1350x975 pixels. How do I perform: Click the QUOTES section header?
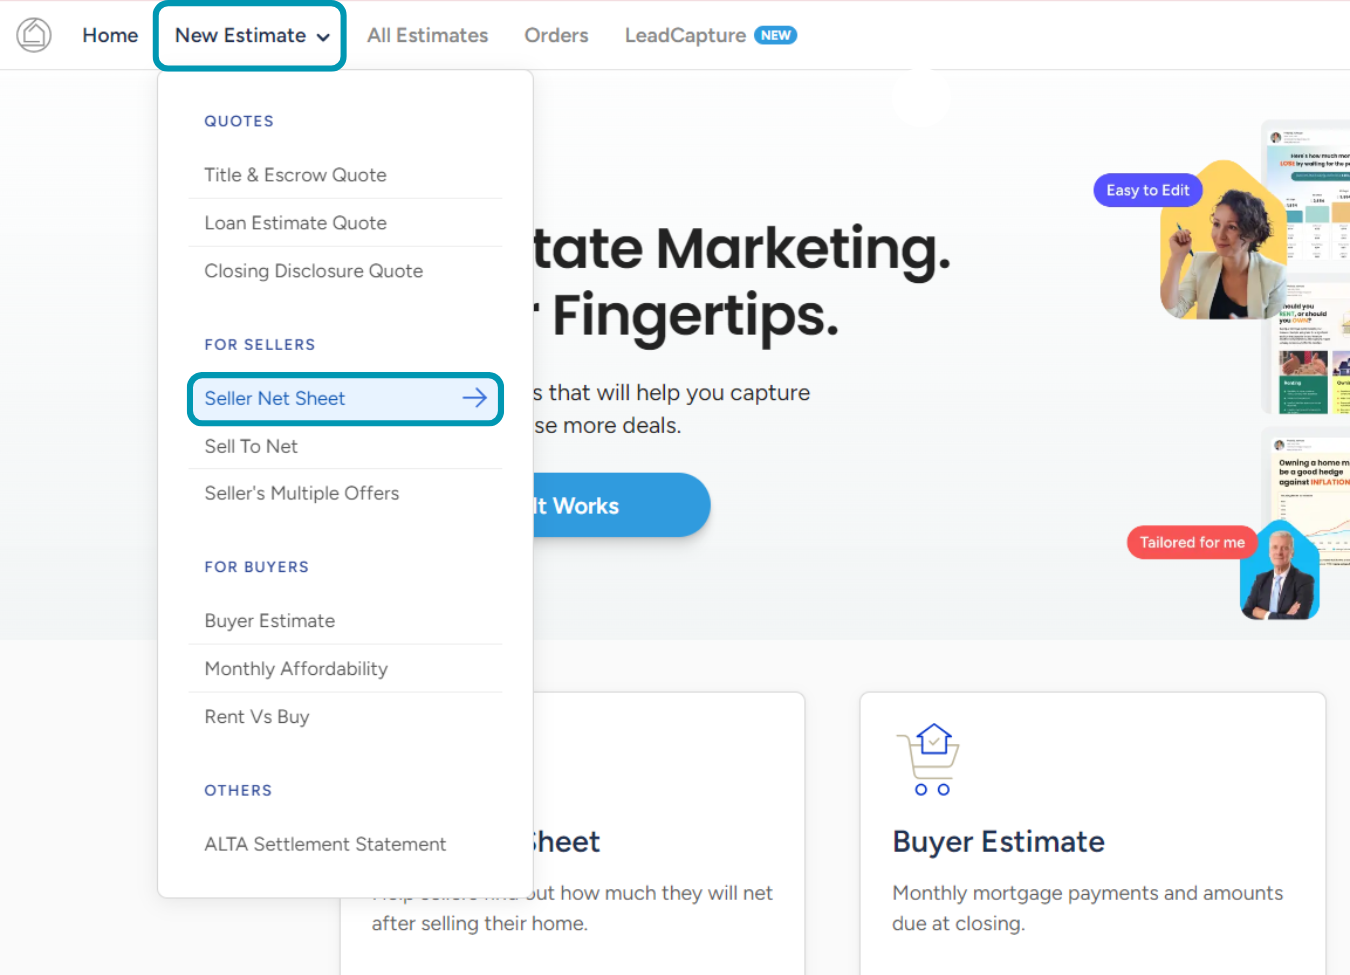tap(239, 121)
